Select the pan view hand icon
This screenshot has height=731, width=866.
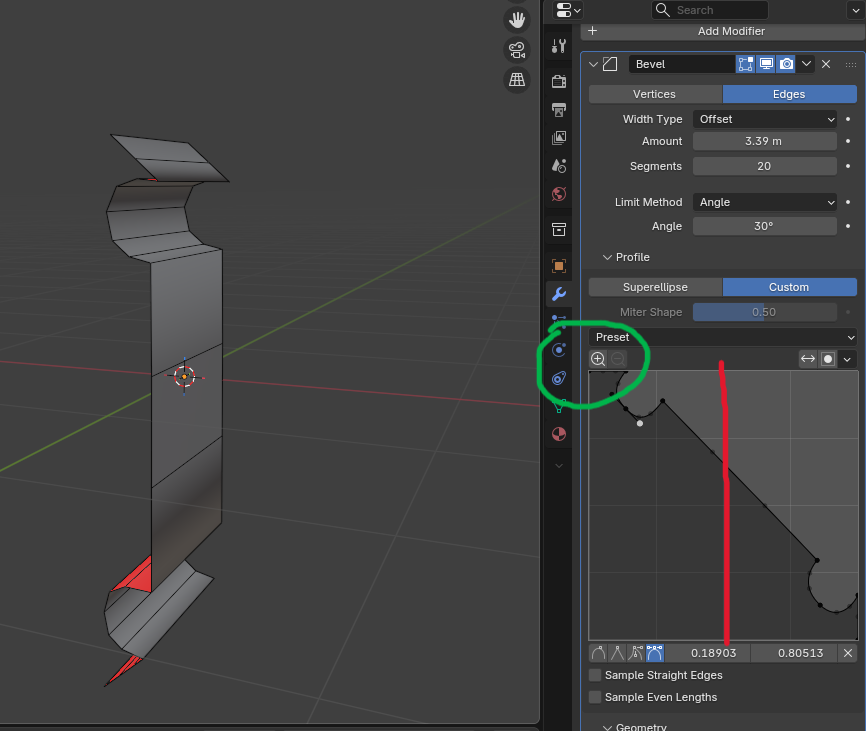[517, 20]
